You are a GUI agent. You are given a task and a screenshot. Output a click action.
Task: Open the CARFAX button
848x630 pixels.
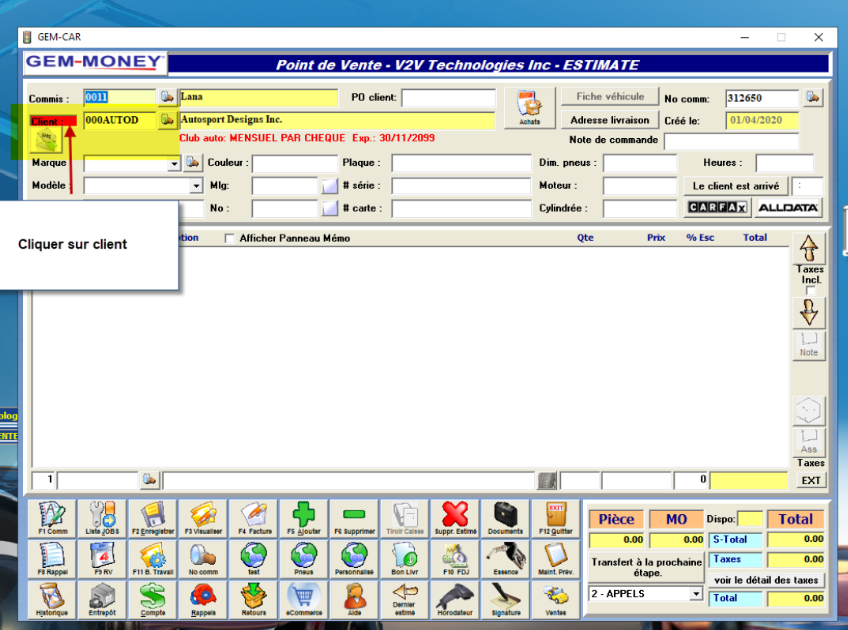[x=717, y=208]
